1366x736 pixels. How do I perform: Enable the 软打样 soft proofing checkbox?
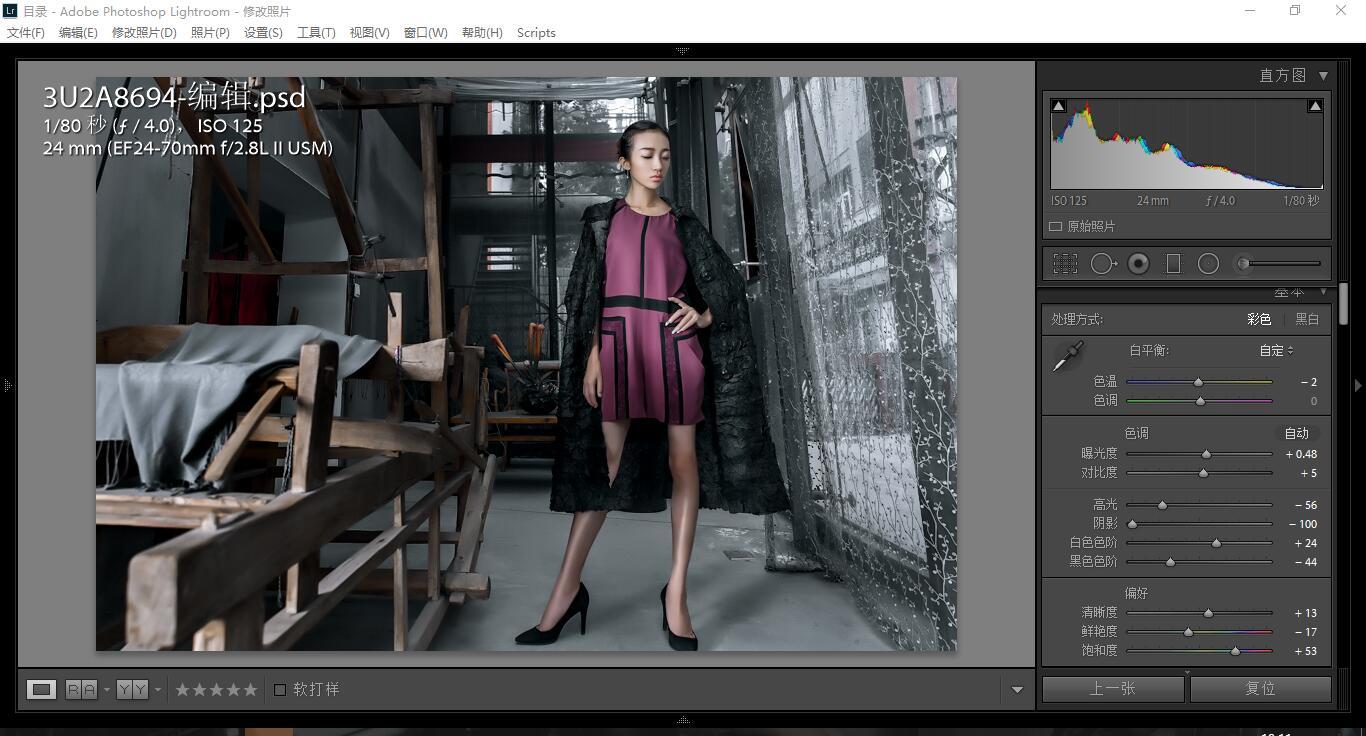point(280,689)
